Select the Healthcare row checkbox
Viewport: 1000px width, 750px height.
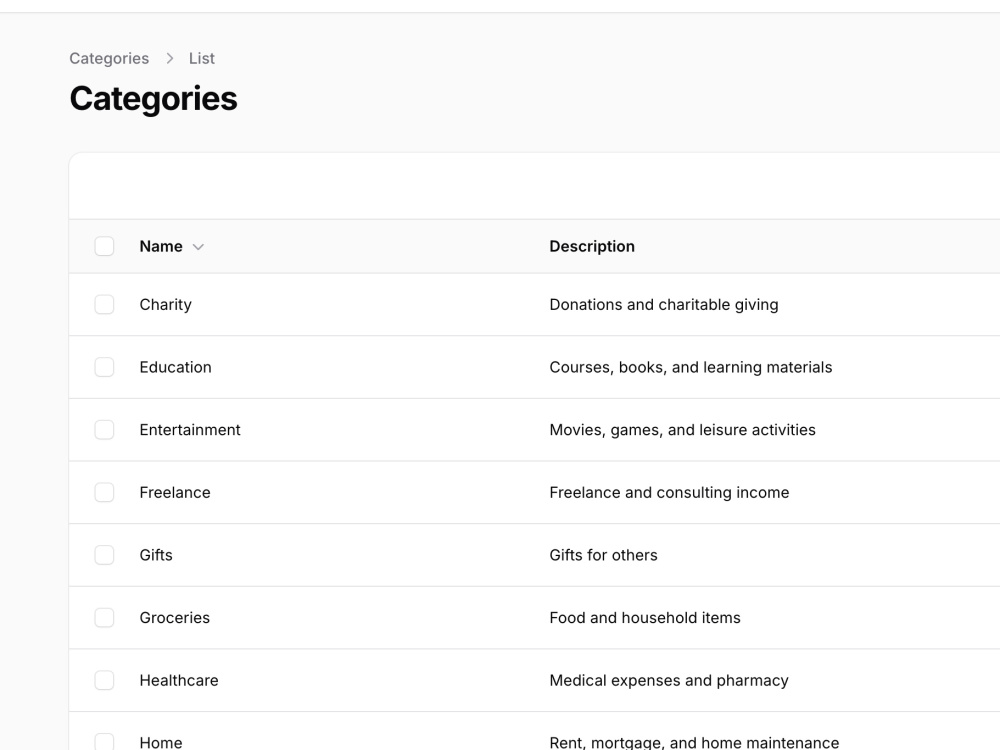105,680
